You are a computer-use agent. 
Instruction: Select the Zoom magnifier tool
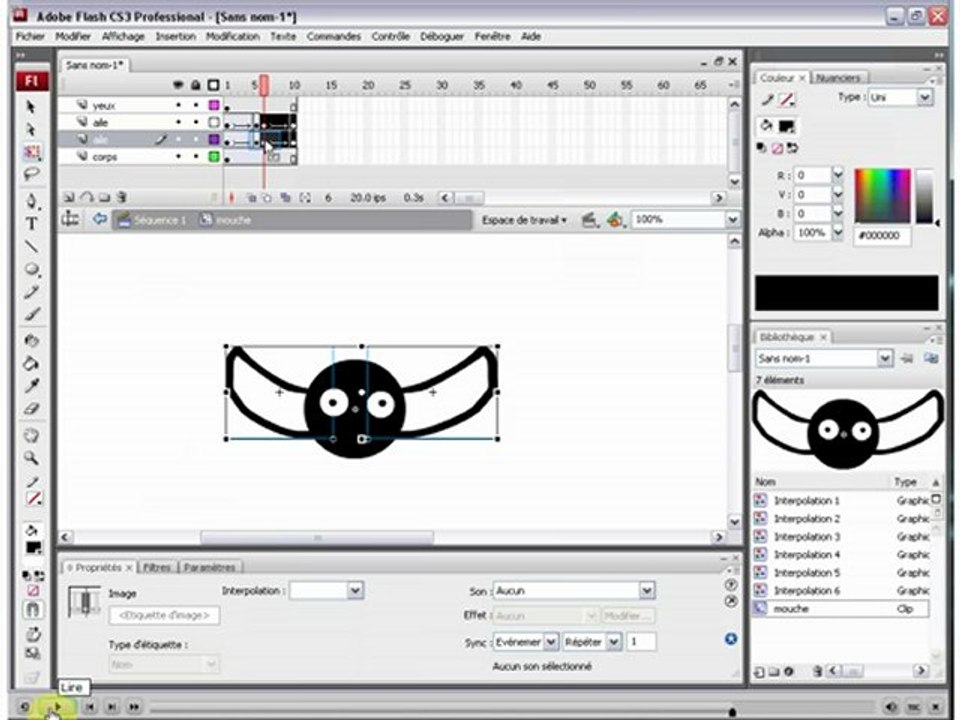click(x=32, y=459)
